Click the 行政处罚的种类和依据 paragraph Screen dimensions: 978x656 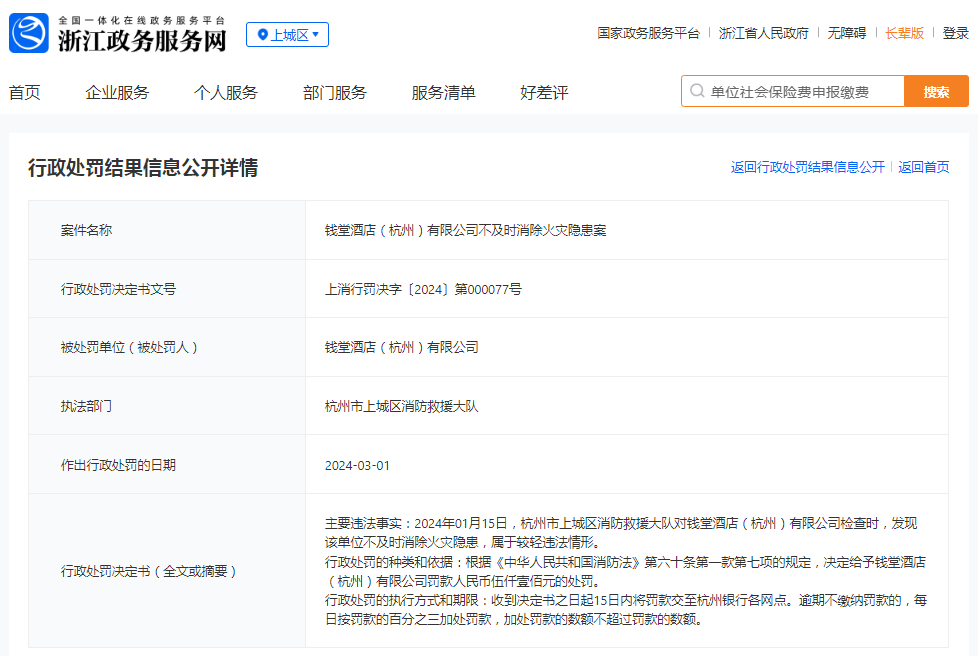[625, 571]
